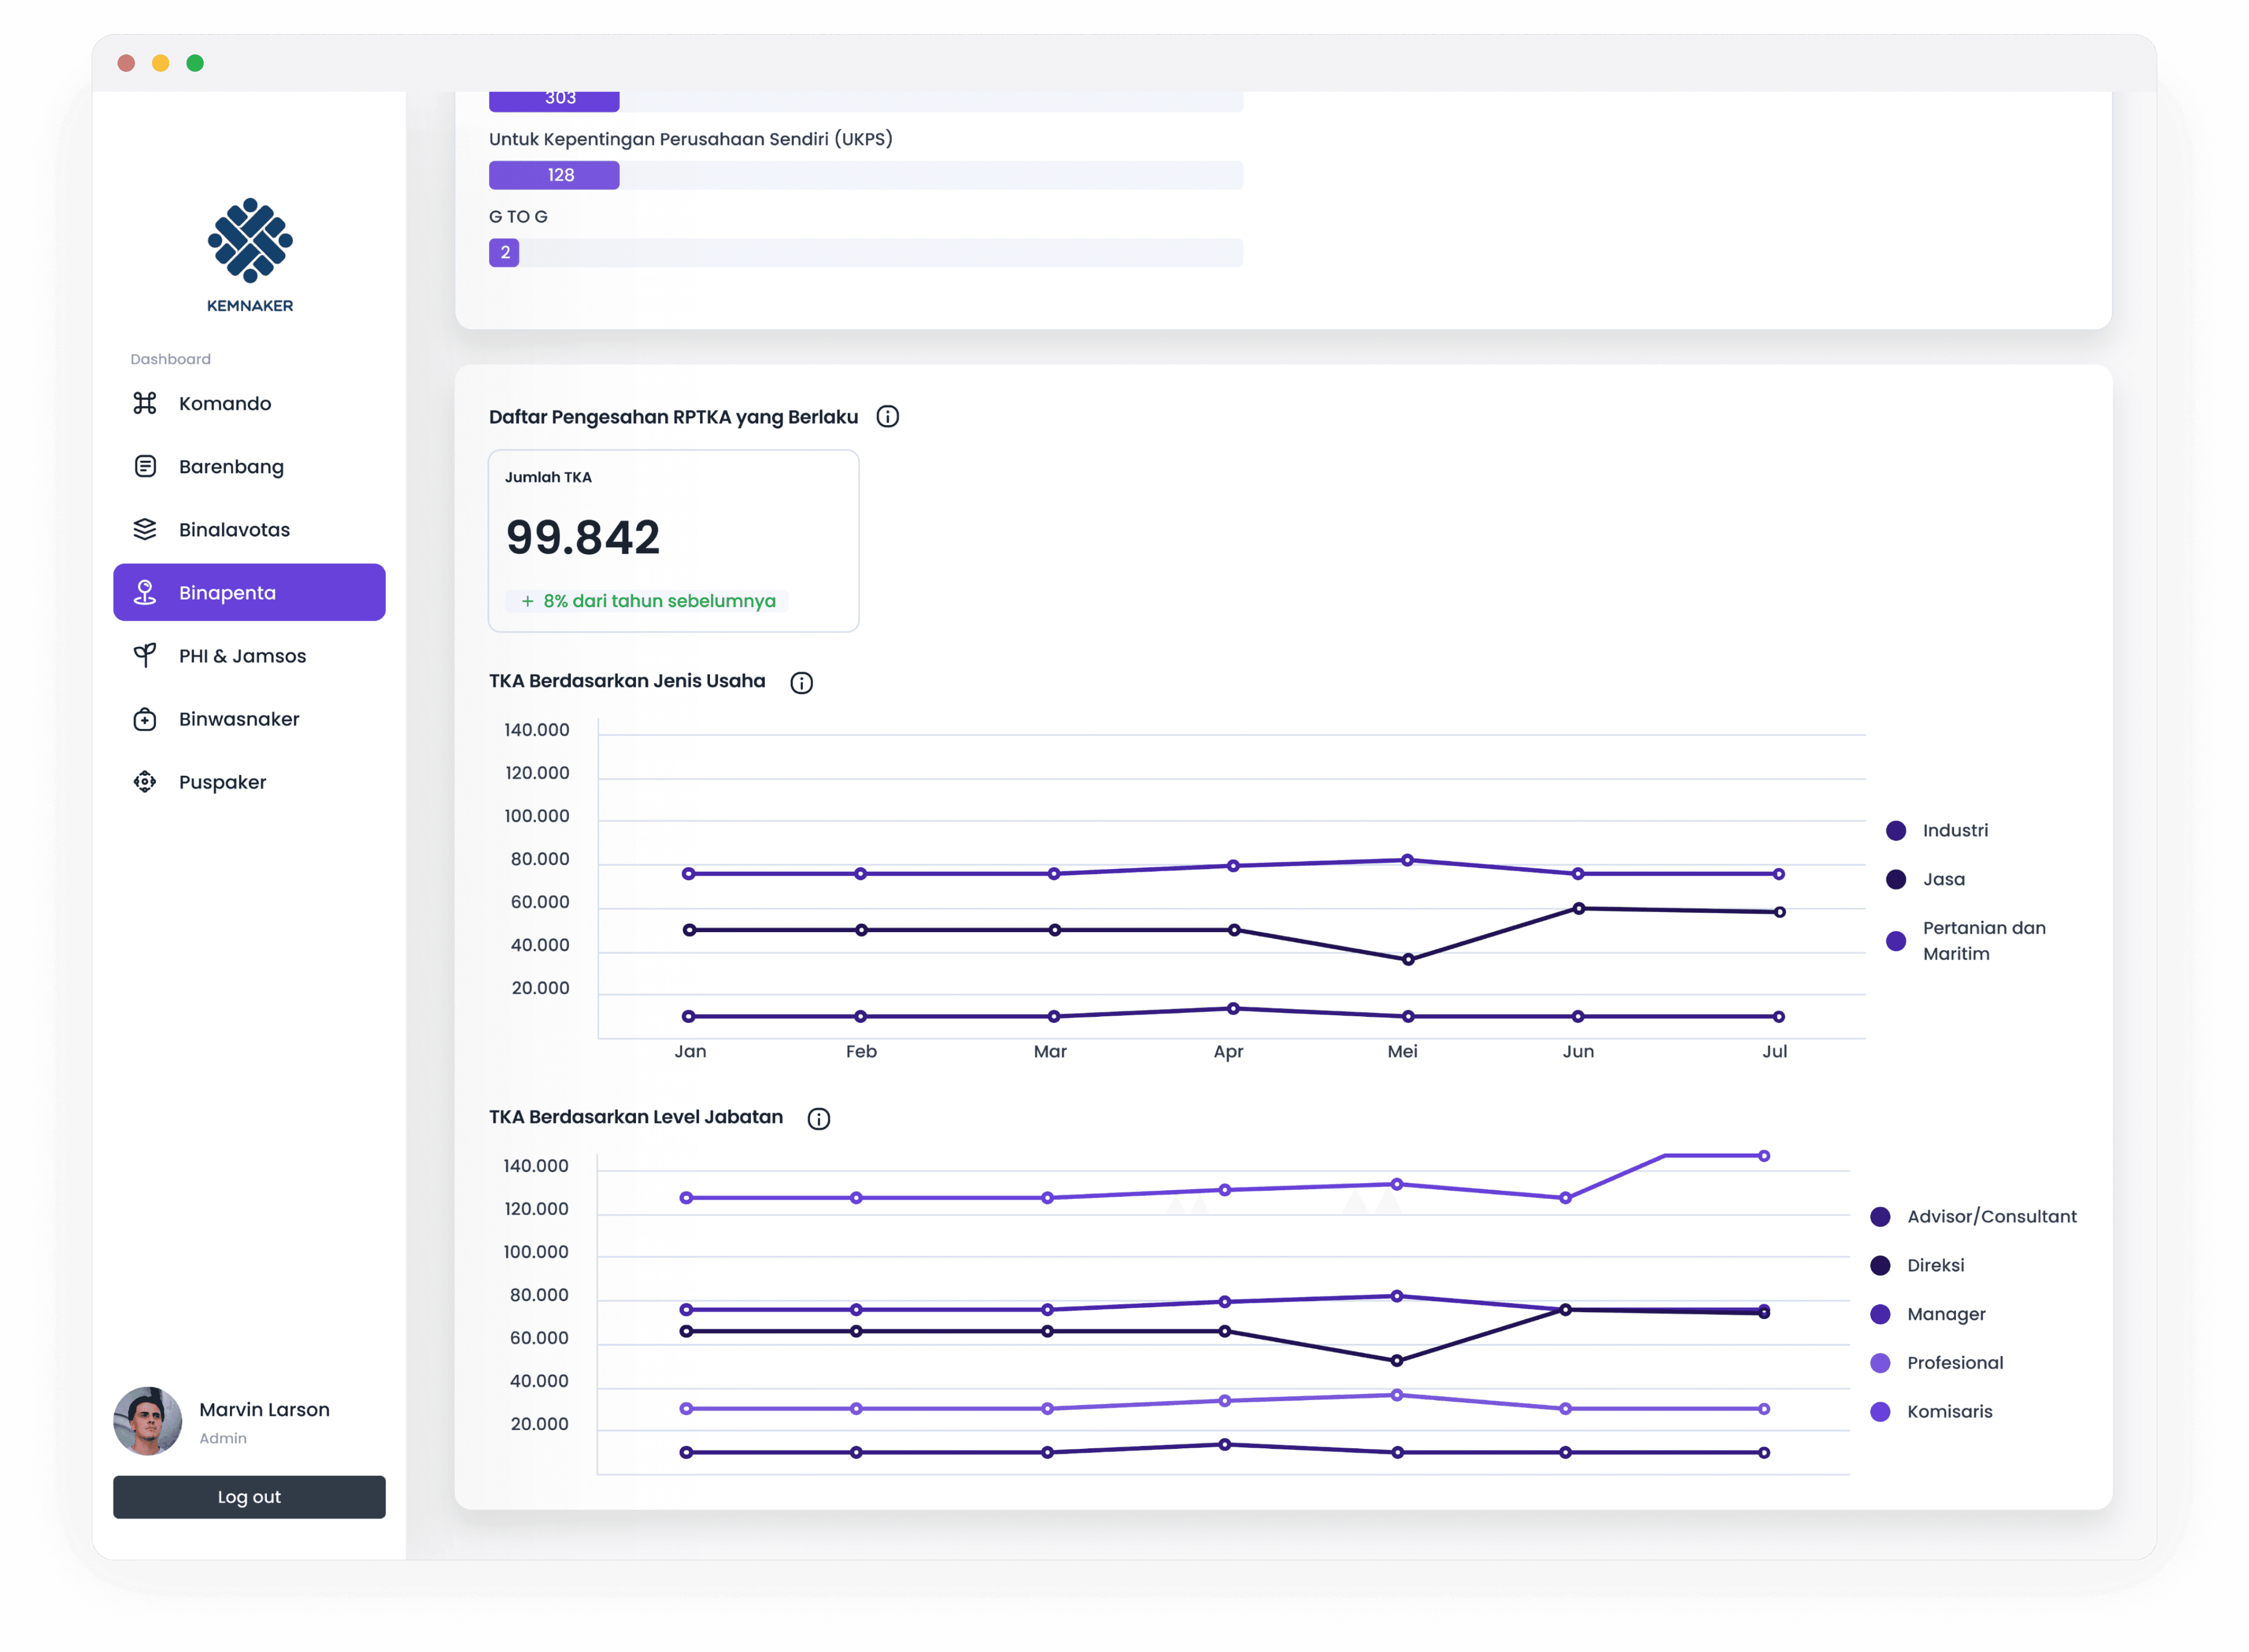Click the 'Untuk Kepentingan Perusahaan Sendiri (UKPS)' label

(x=691, y=139)
